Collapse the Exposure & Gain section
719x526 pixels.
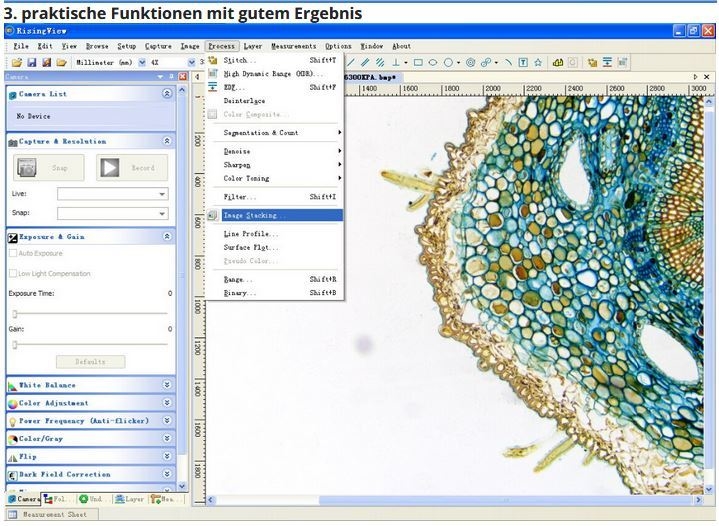(x=167, y=237)
